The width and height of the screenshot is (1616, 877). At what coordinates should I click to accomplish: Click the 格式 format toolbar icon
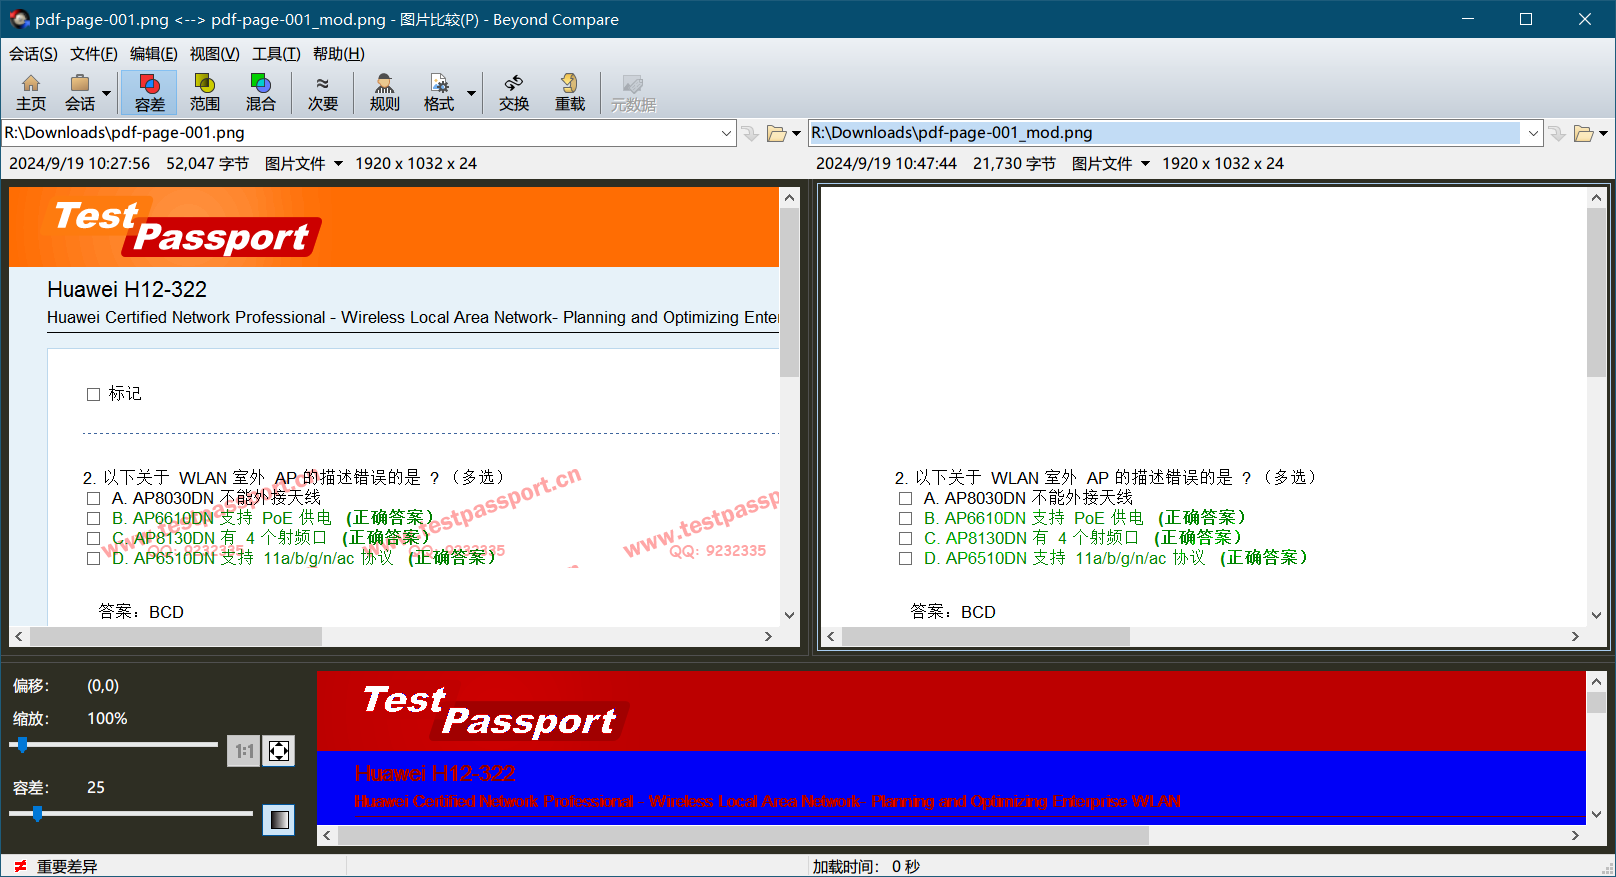[x=439, y=92]
